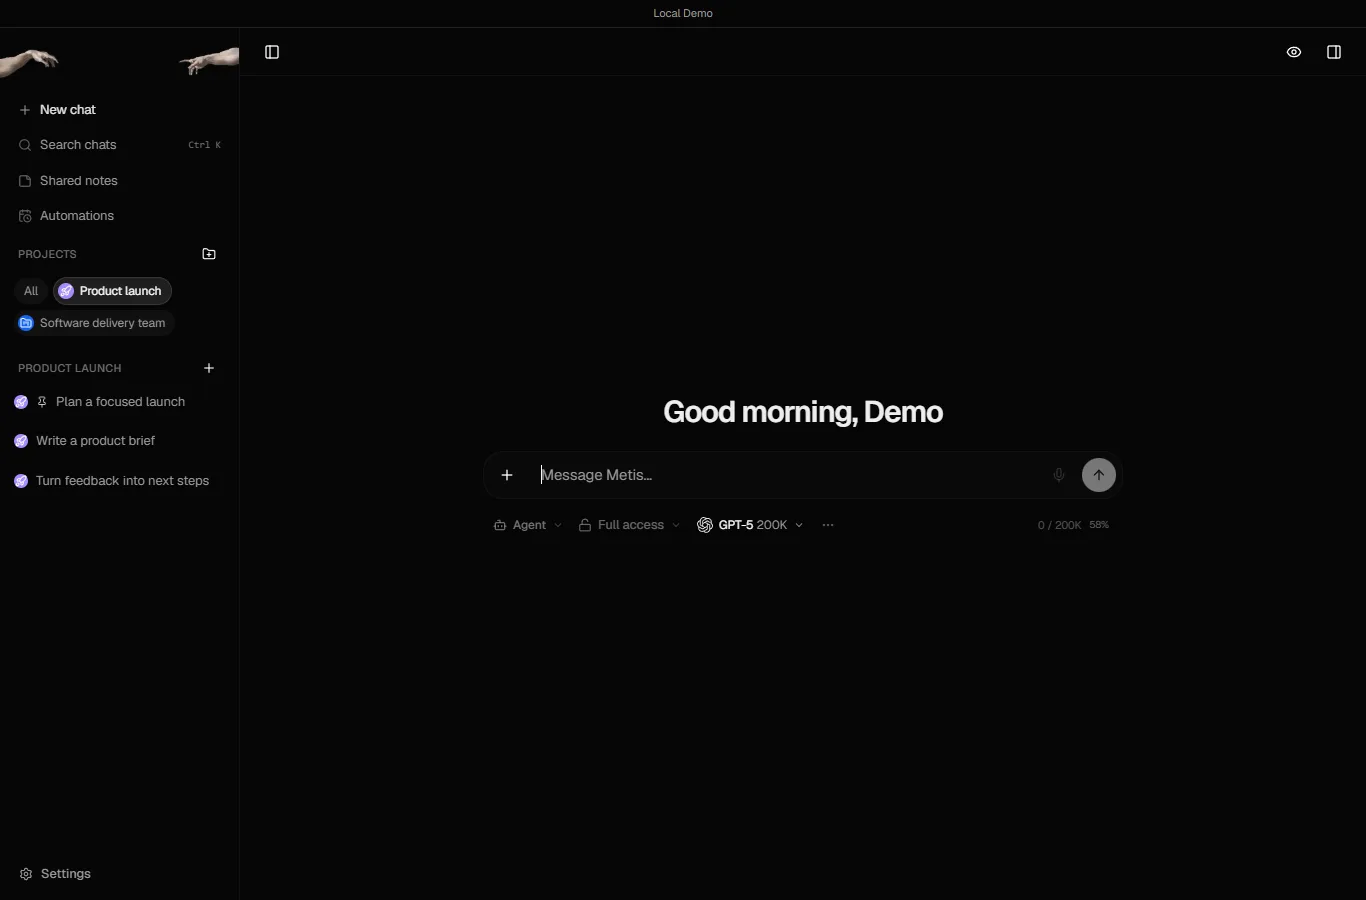Go to Automations
The image size is (1366, 900).
click(119, 216)
